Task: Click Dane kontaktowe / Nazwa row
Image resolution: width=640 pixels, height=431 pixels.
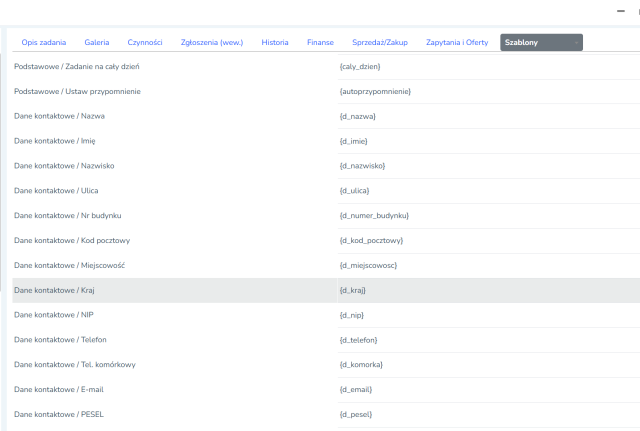Action: (326, 116)
